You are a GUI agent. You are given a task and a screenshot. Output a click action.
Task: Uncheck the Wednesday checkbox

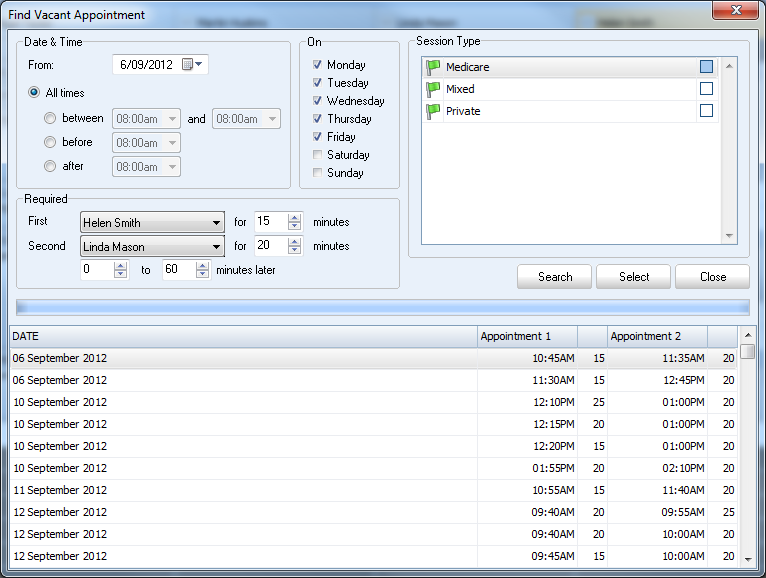click(x=318, y=101)
